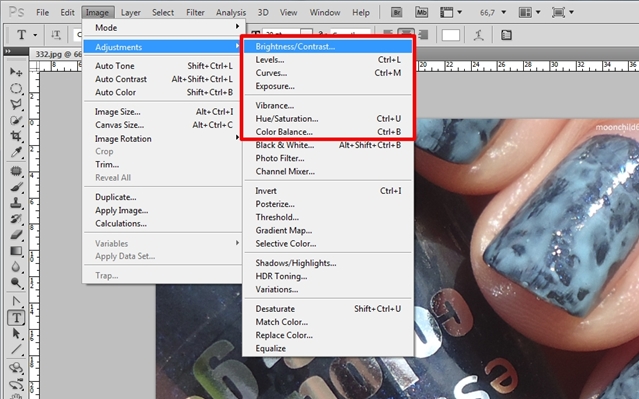The width and height of the screenshot is (639, 399).
Task: Select the Line tool
Action: pos(16,349)
